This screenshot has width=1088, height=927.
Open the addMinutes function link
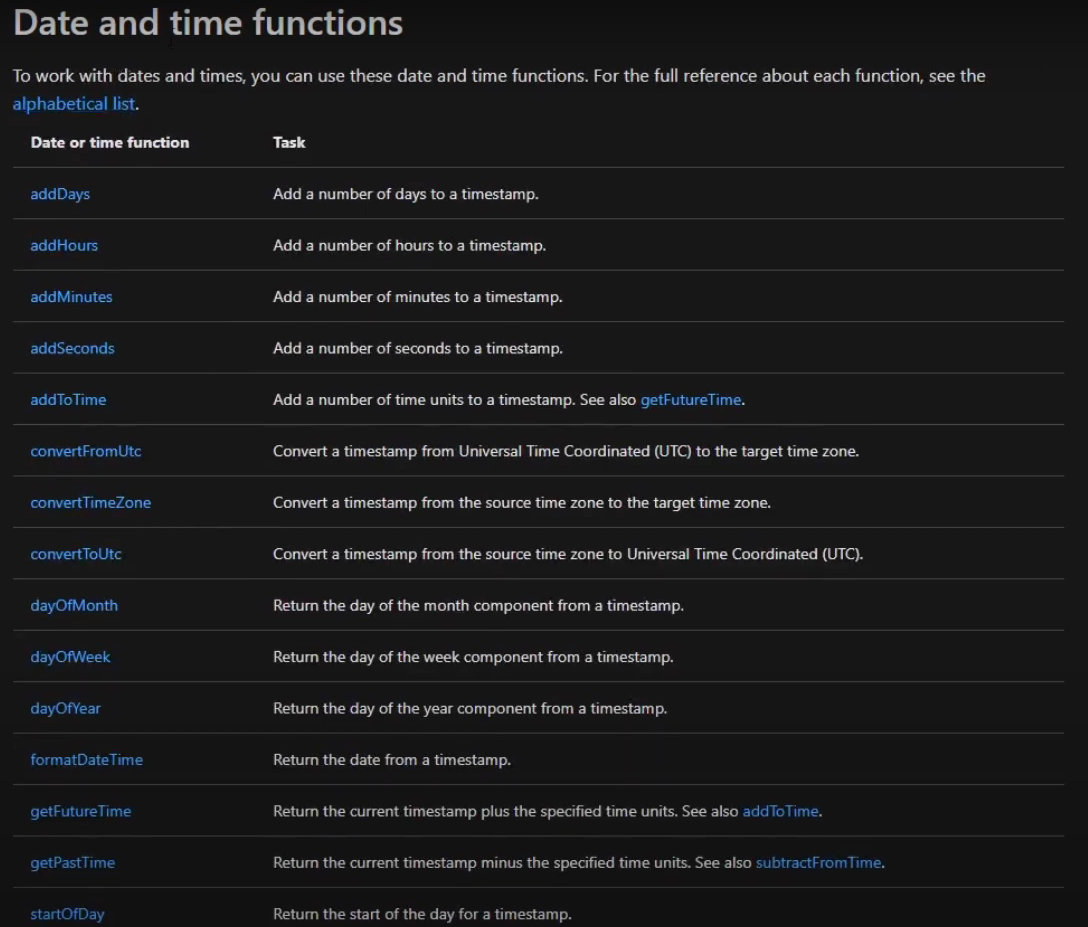[x=71, y=297]
